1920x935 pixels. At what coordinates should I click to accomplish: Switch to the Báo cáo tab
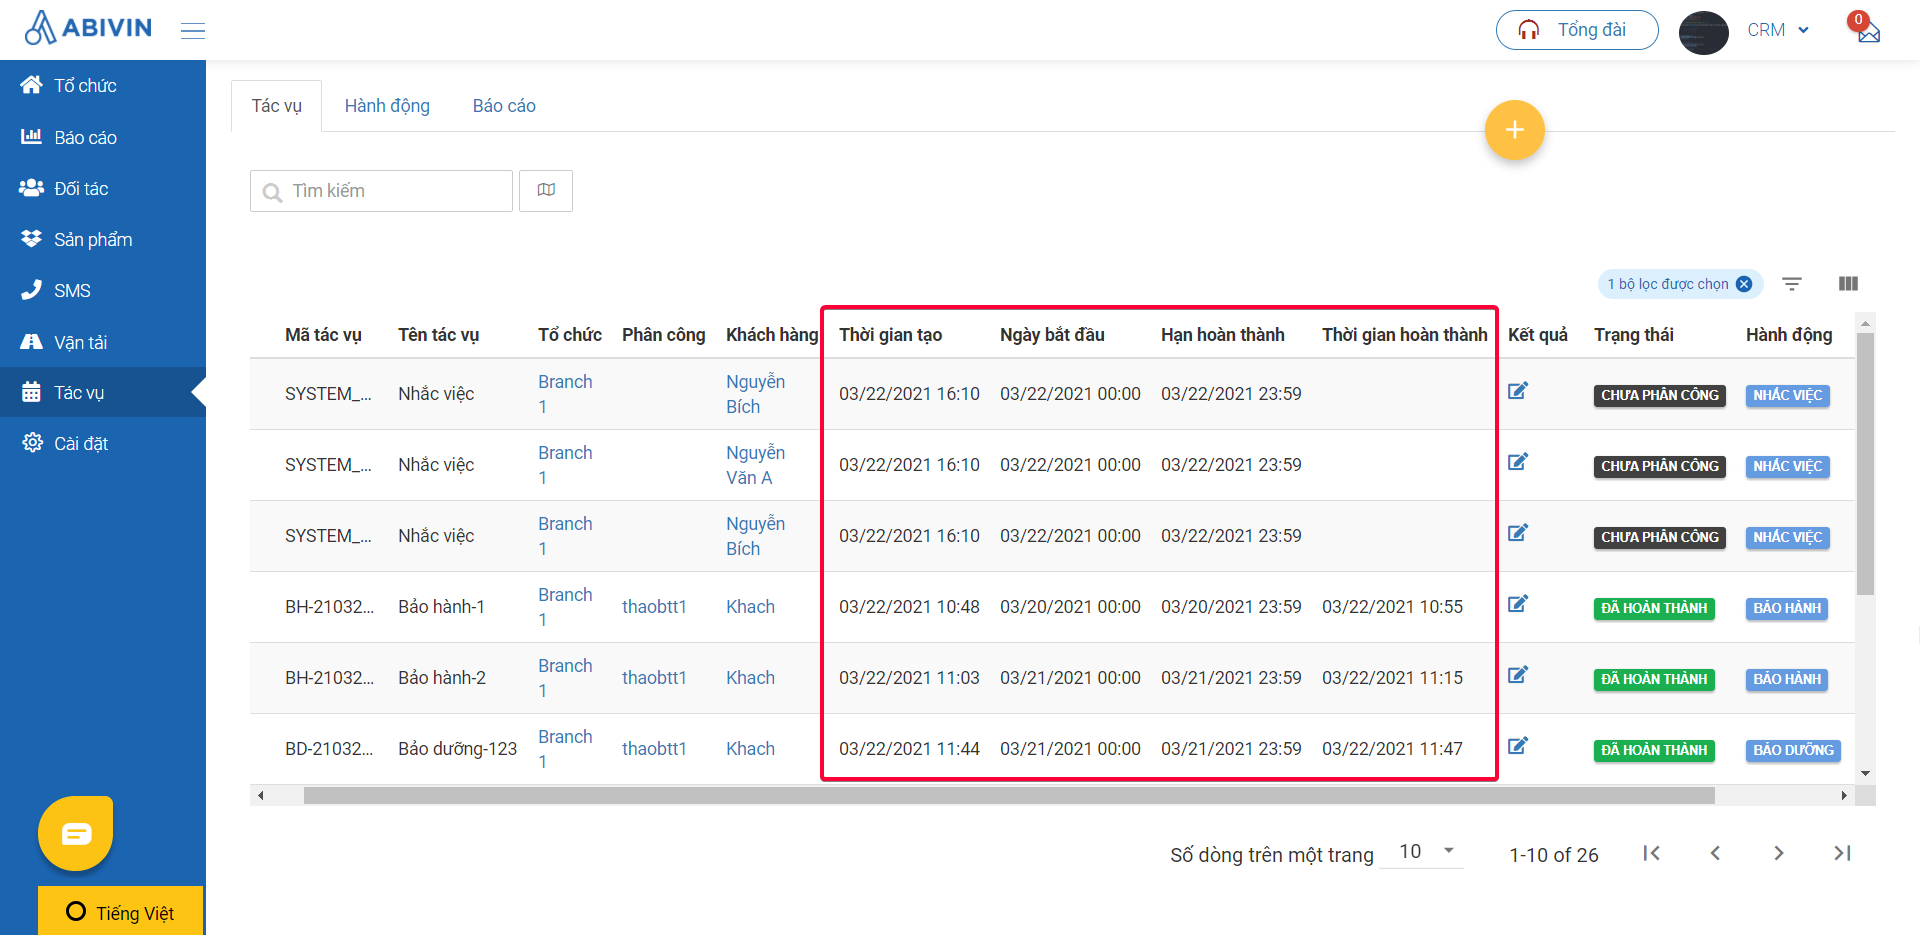(504, 106)
